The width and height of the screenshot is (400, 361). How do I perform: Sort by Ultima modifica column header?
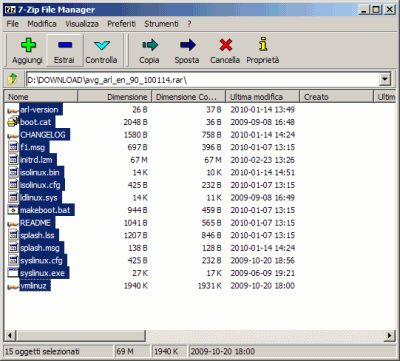click(x=263, y=97)
